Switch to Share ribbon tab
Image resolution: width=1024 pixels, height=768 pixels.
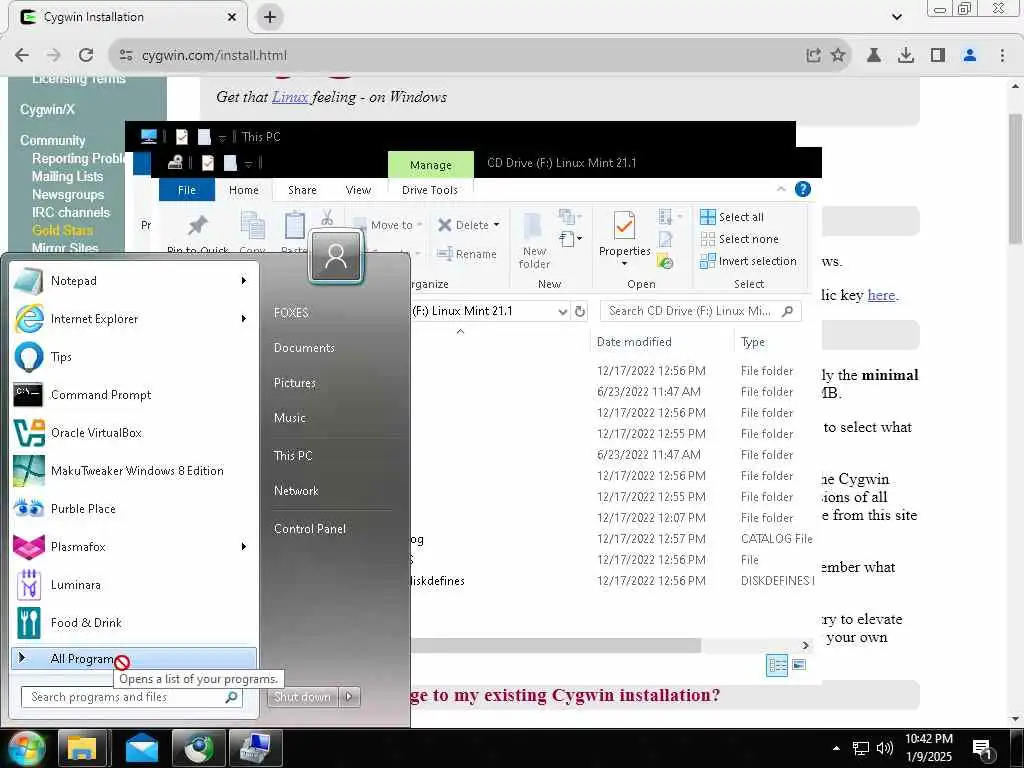pyautogui.click(x=302, y=190)
